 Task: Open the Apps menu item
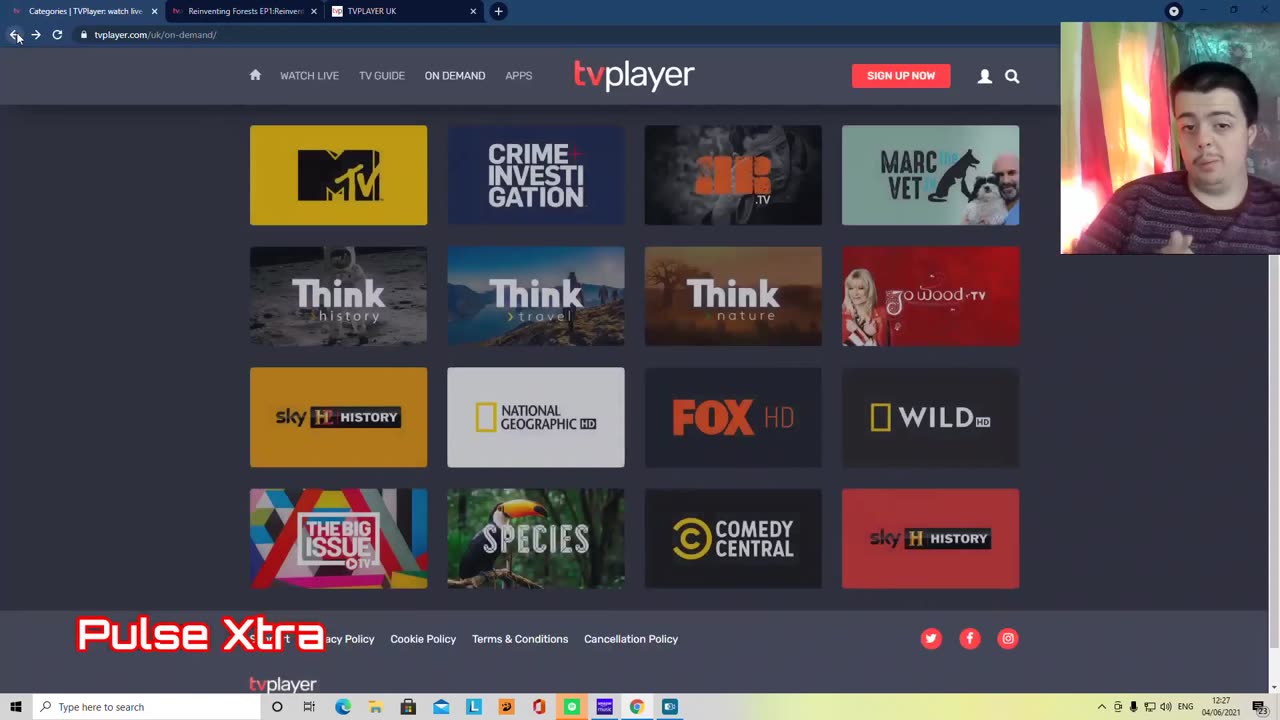519,76
